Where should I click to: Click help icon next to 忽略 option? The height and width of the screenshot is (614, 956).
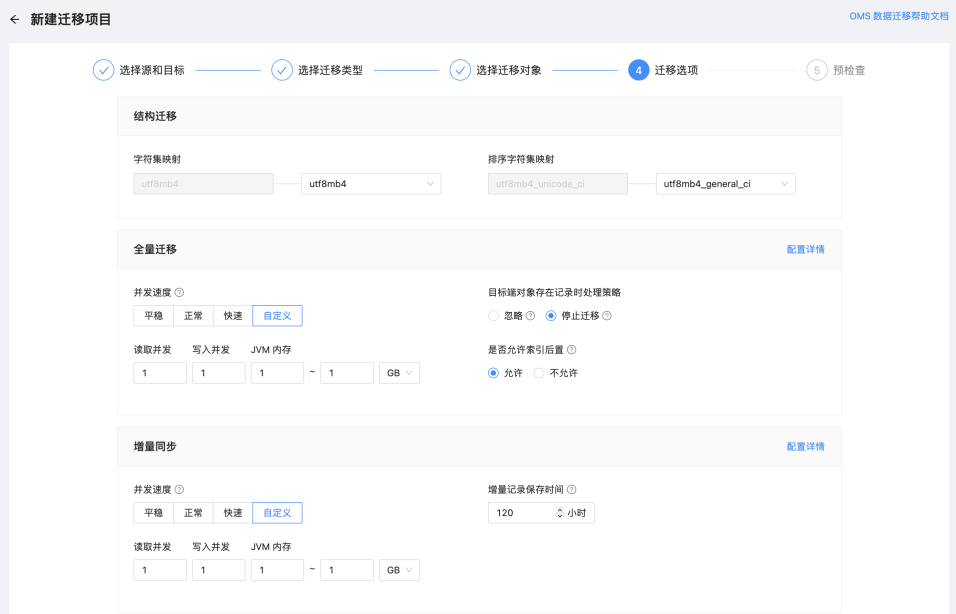(x=530, y=316)
